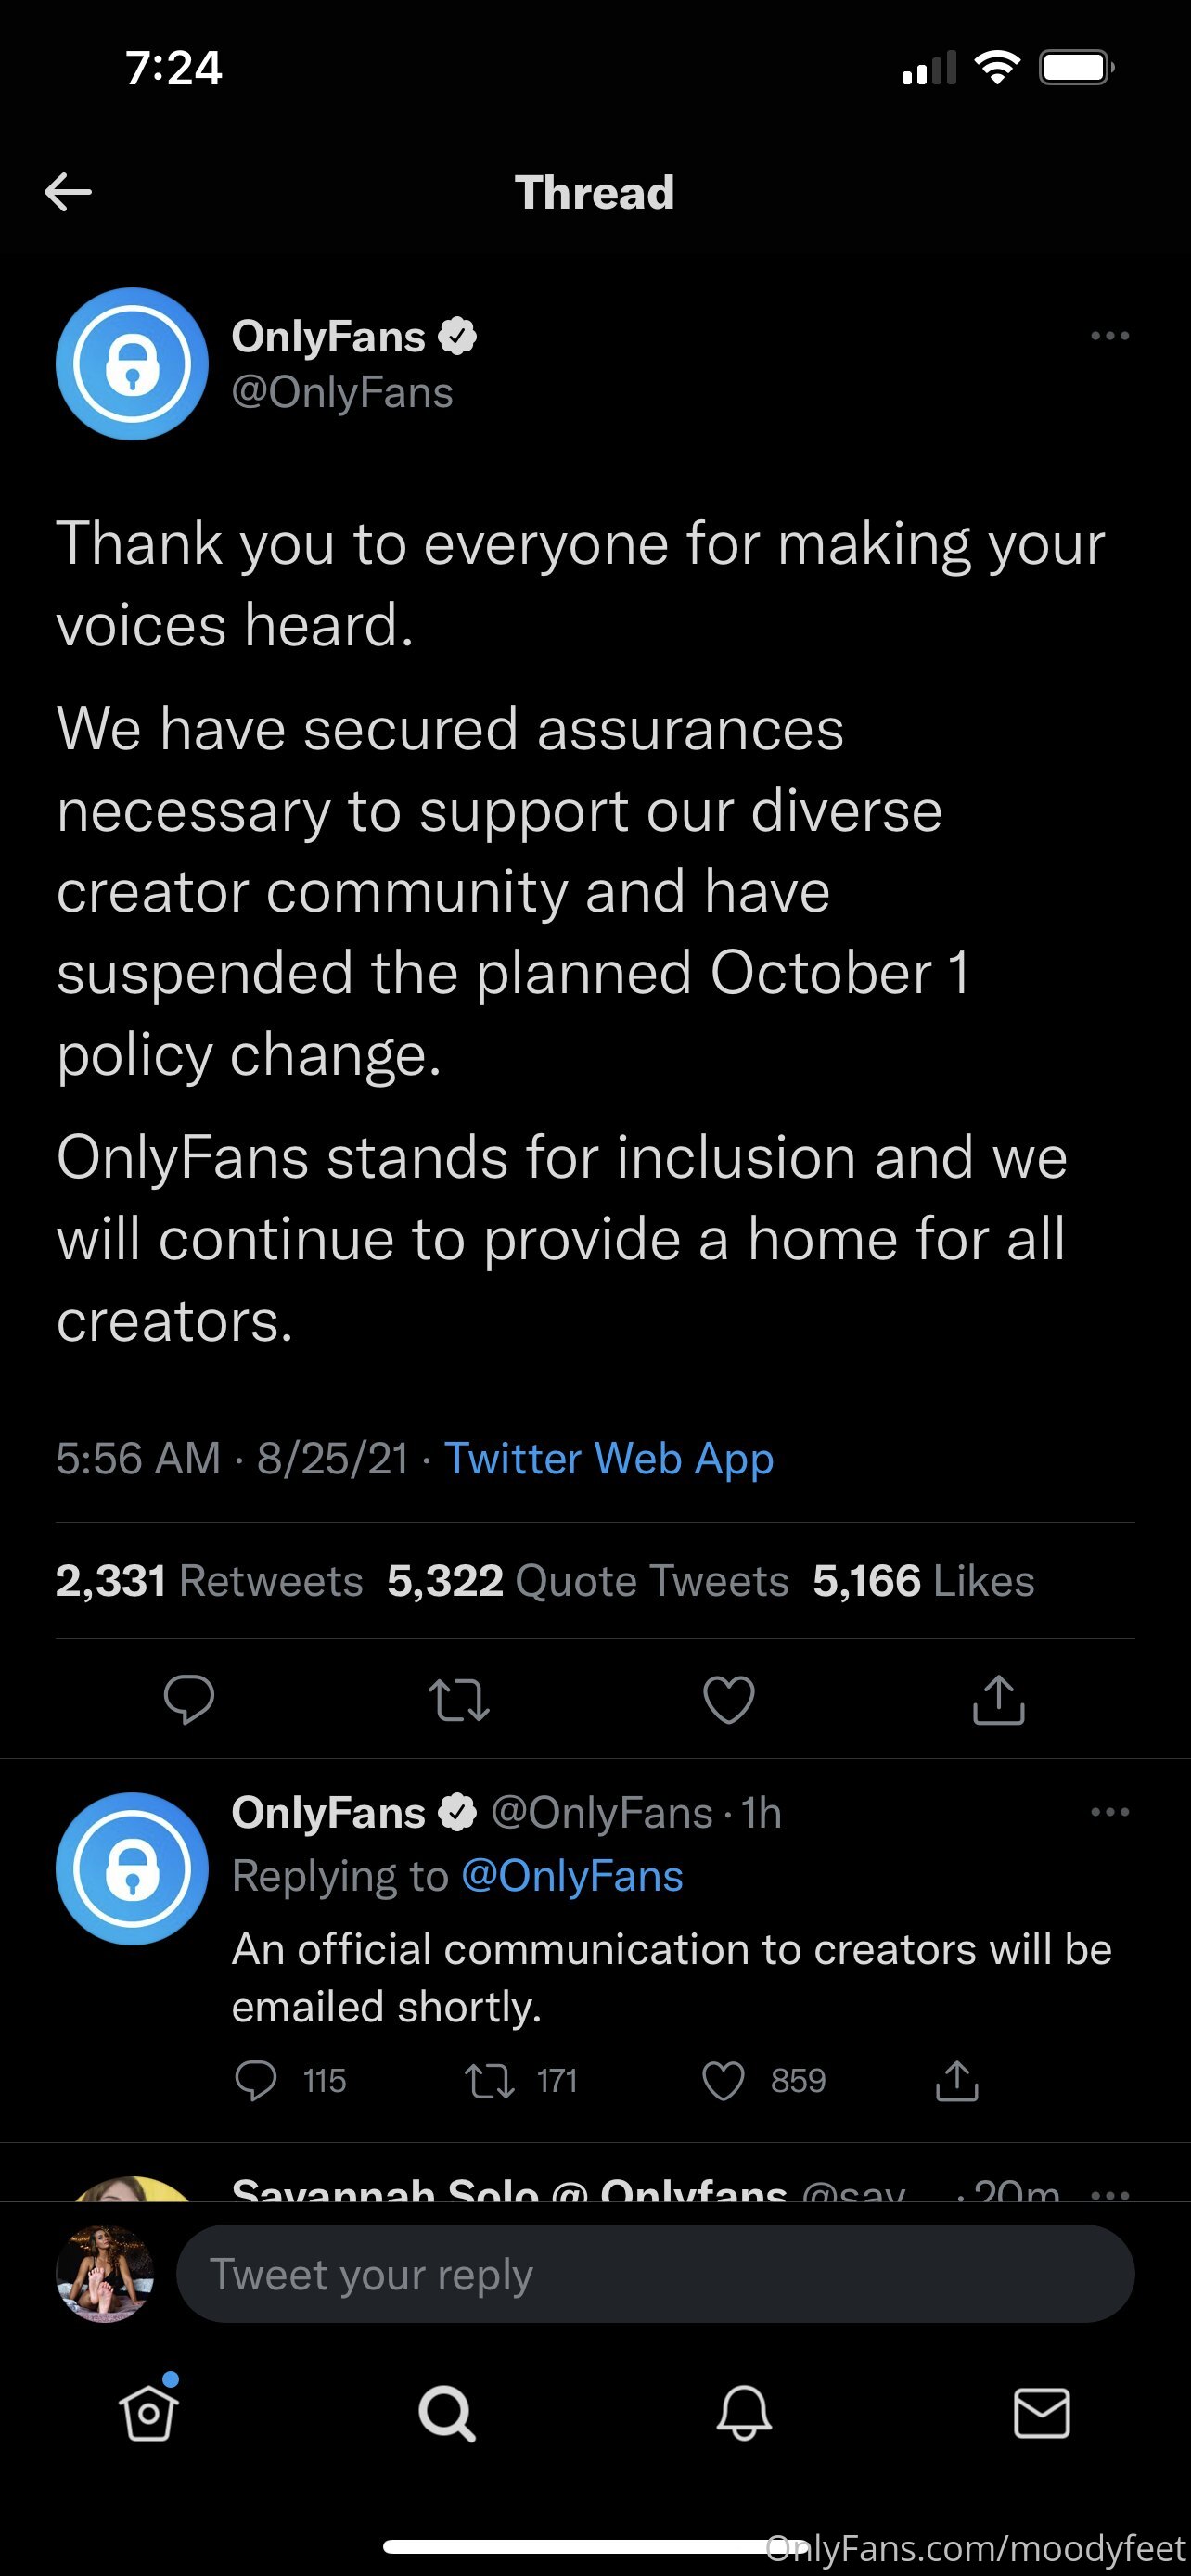
Task: Open the Home tab in bottom bar
Action: click(149, 2414)
